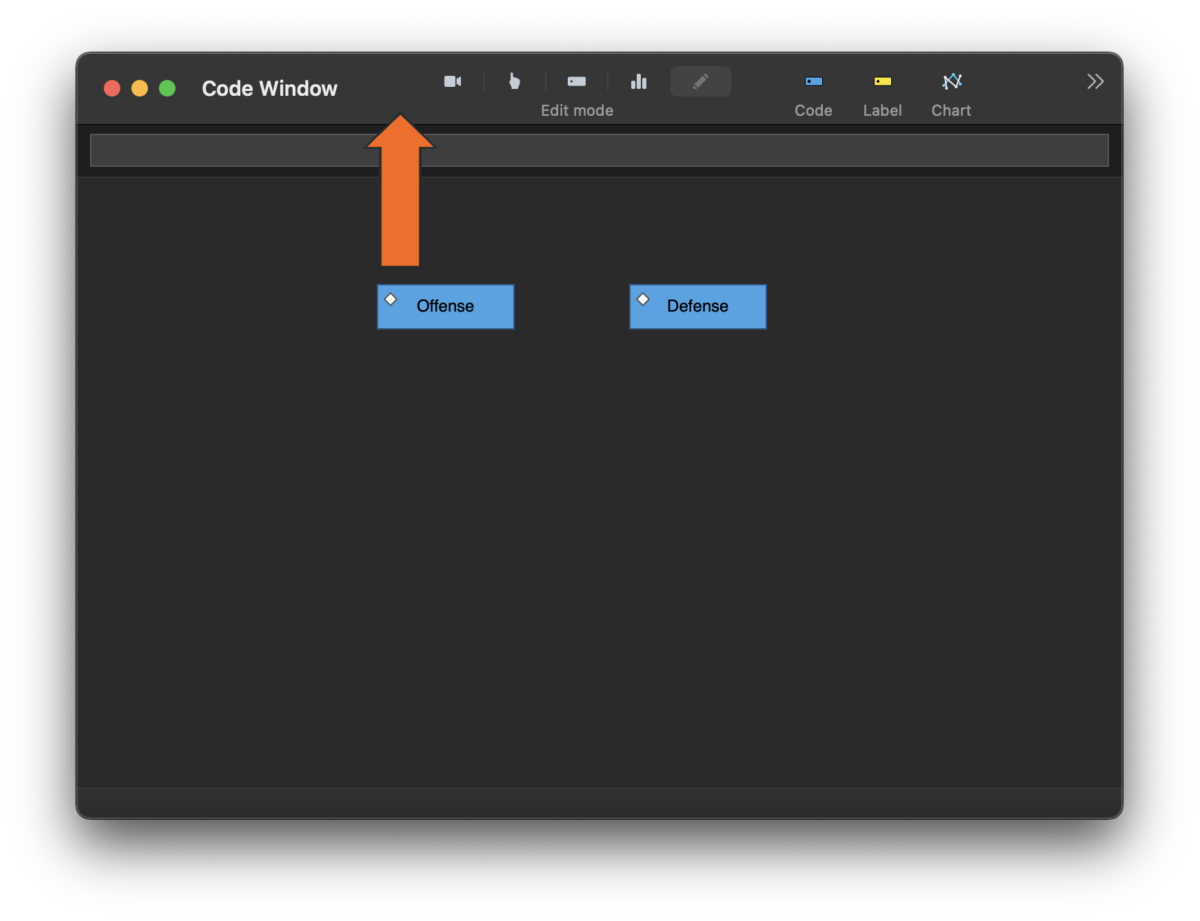Select the hand pointer tool

[514, 81]
